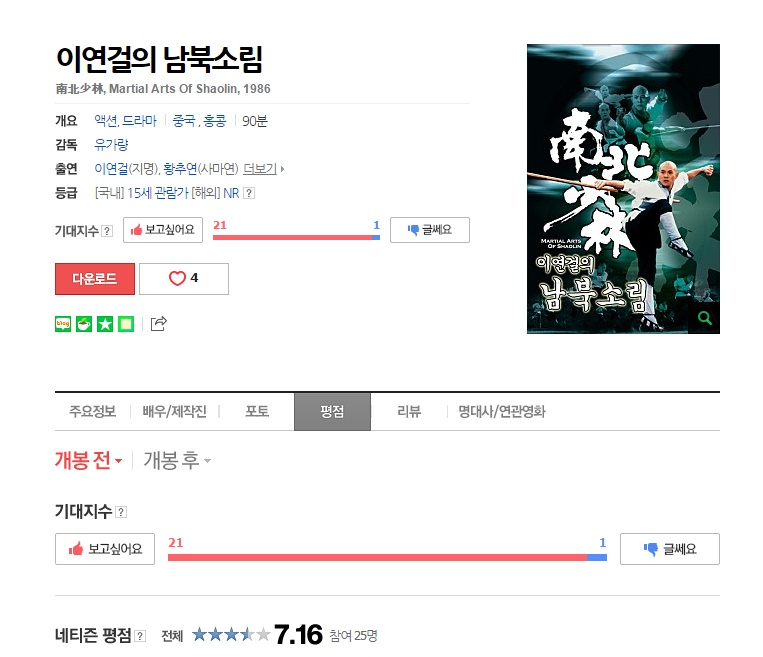Viewport: 763px width, 657px height.
Task: Open the 배우/제작진 tab
Action: tap(175, 412)
